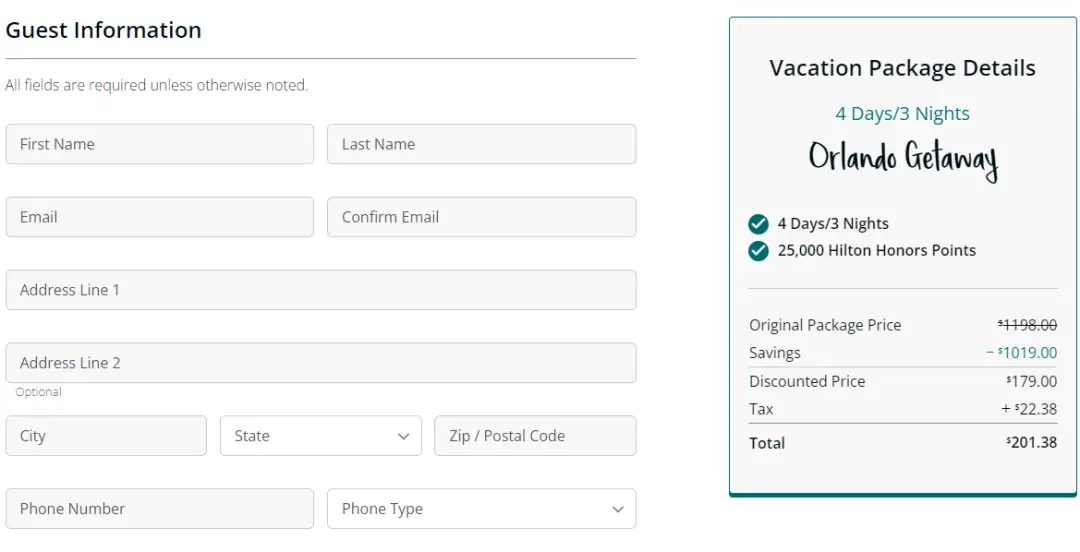This screenshot has height=552, width=1080.
Task: Focus the Address Line 1 field
Action: [x=320, y=290]
